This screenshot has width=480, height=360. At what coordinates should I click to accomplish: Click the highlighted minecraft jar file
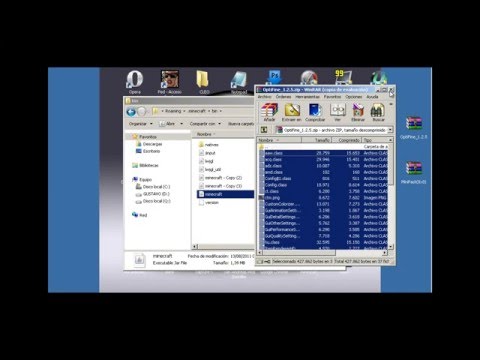225,194
